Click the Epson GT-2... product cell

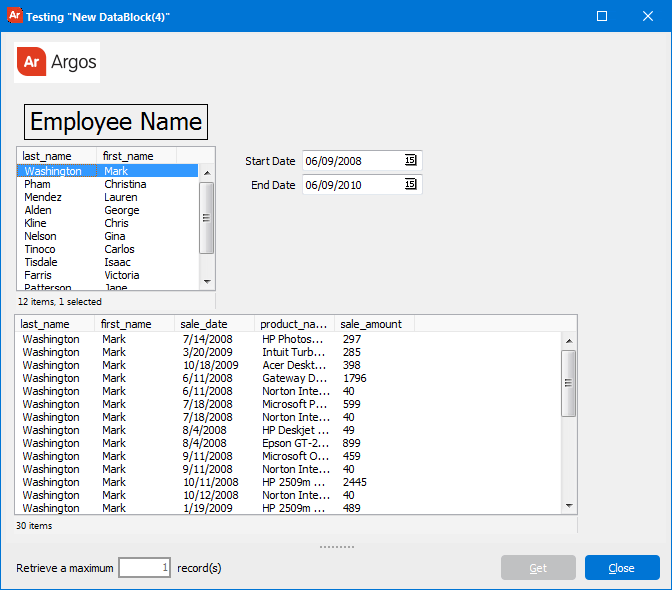pyautogui.click(x=296, y=443)
